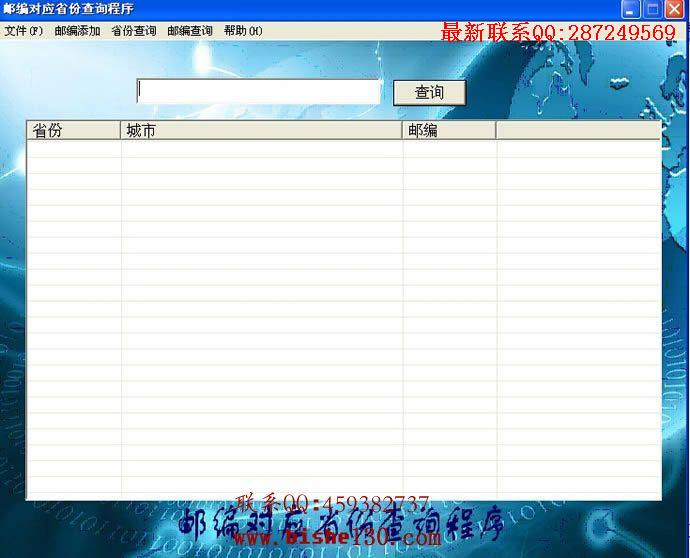Click the window title bar text
The width and height of the screenshot is (690, 558).
68,9
